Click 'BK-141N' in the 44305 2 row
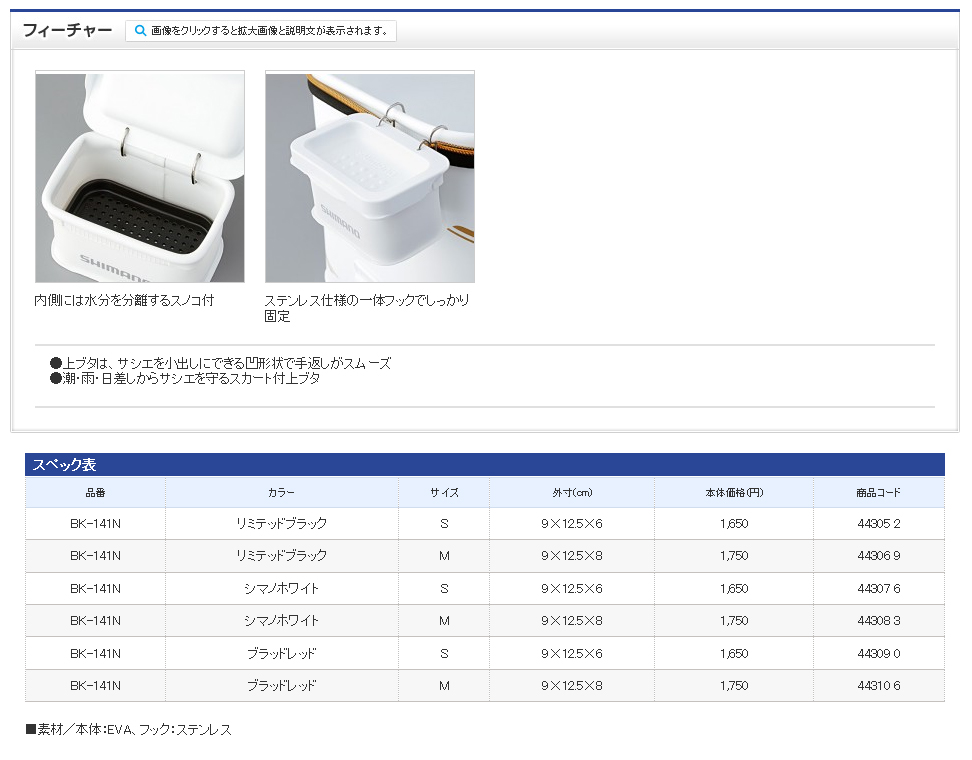This screenshot has width=972, height=760. click(x=95, y=524)
